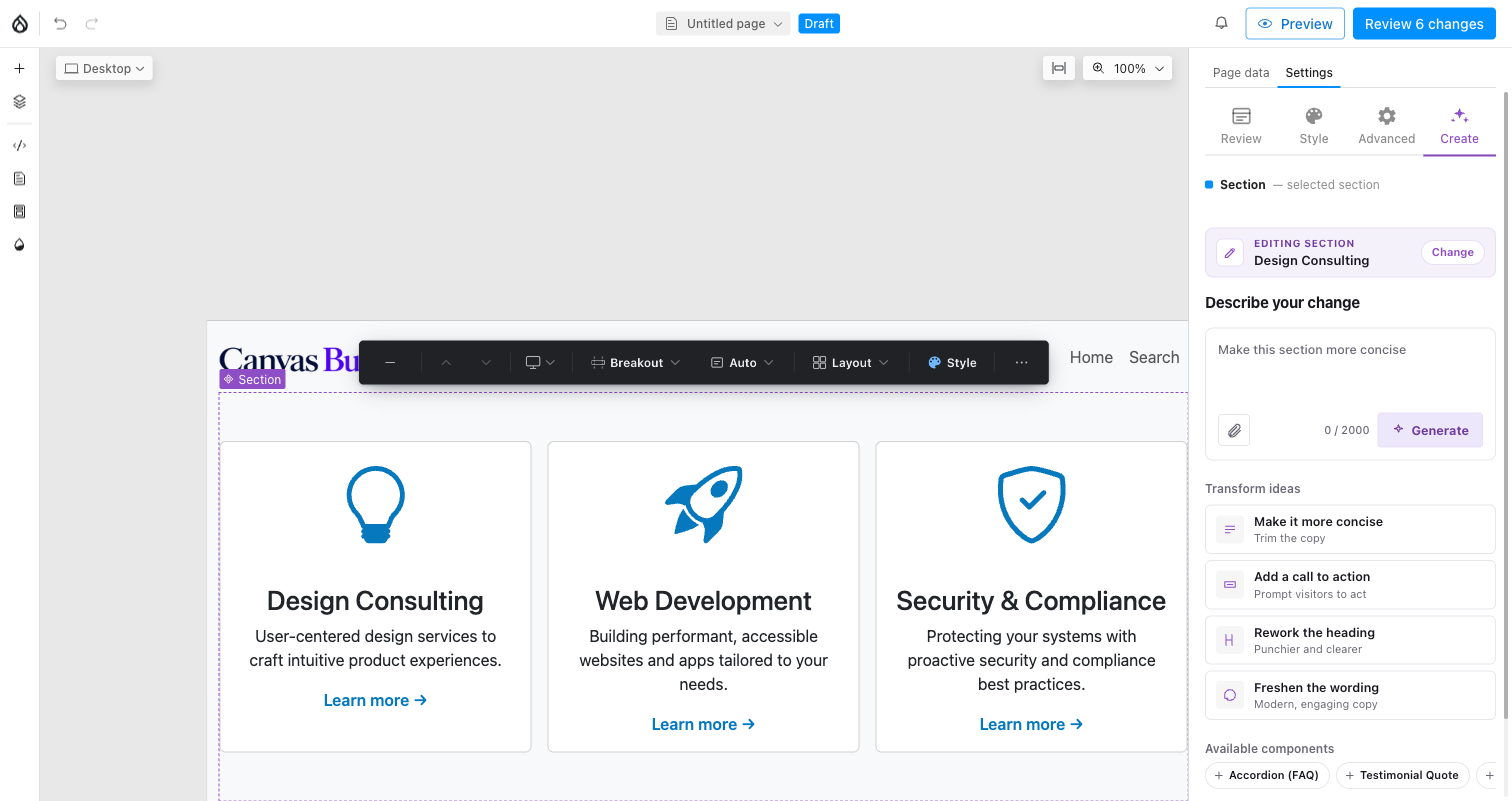Screen dimensions: 1512x801
Task: Switch to the Style tab in panel
Action: pyautogui.click(x=1314, y=126)
